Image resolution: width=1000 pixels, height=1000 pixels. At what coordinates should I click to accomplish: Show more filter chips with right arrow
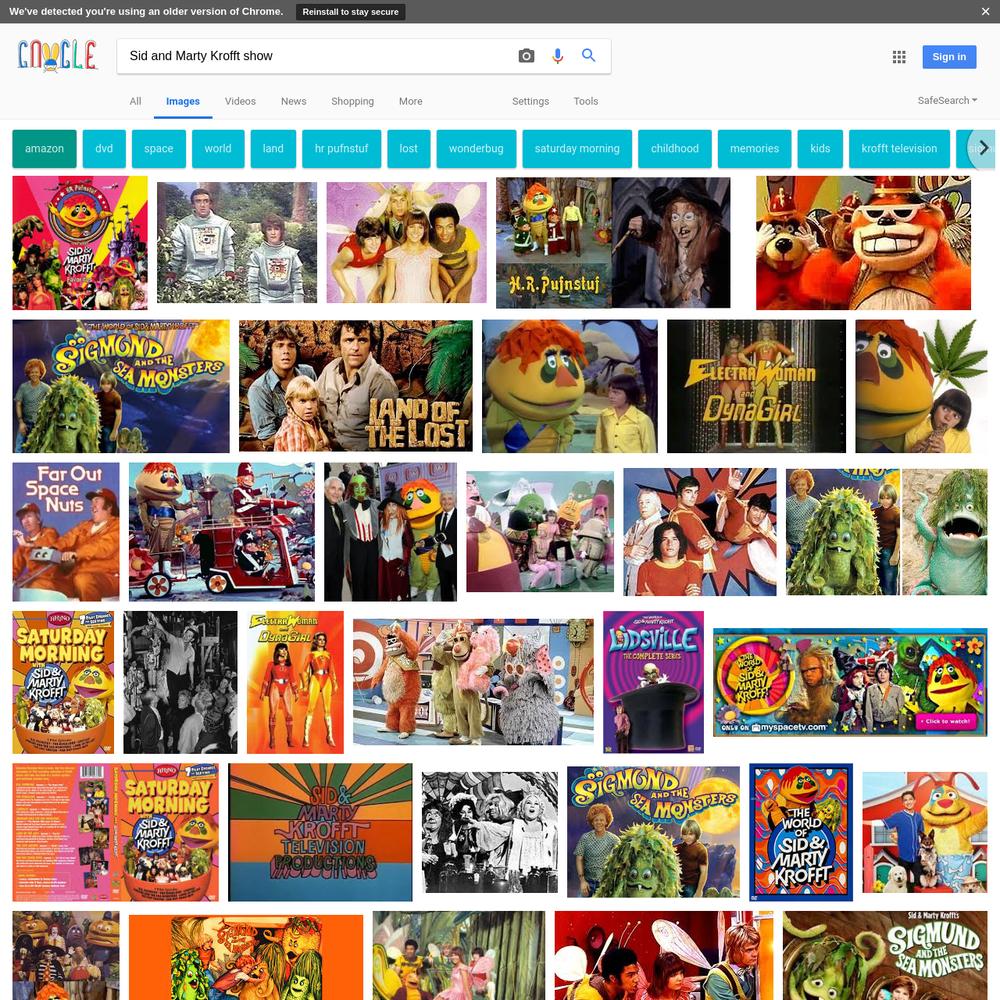[x=983, y=148]
